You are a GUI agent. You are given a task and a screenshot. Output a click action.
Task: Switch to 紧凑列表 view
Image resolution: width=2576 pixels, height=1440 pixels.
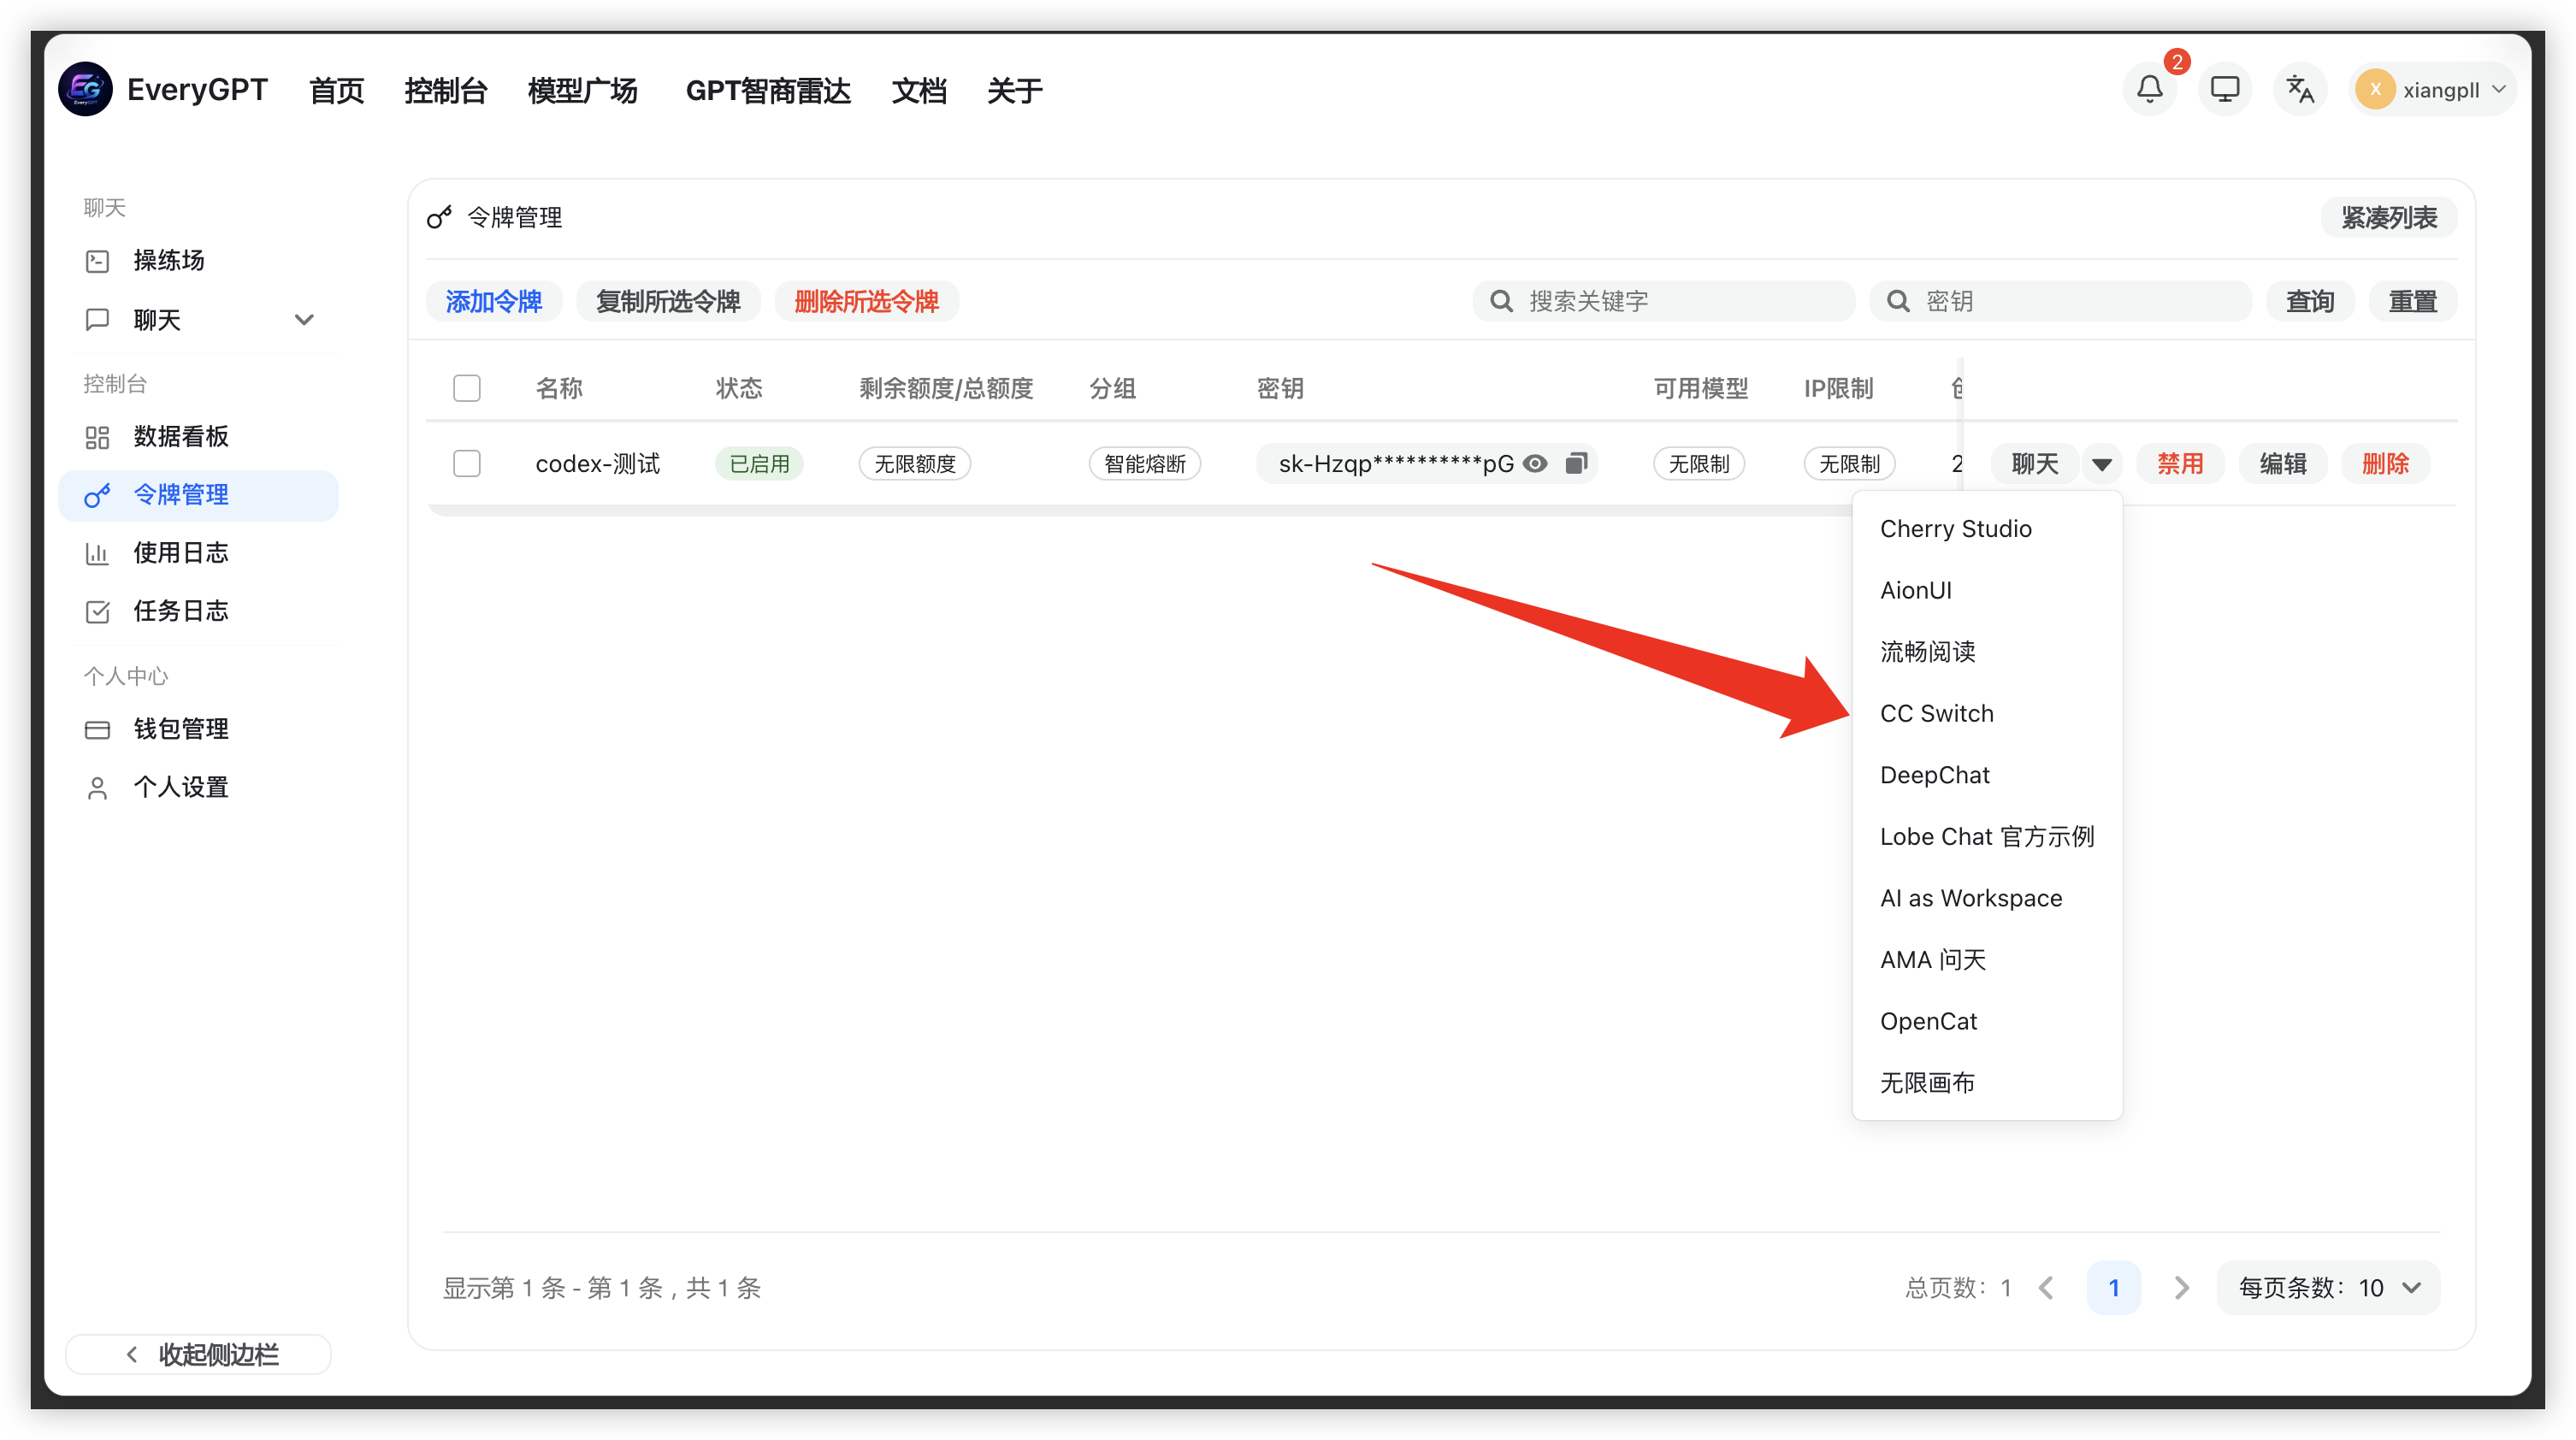2389,217
